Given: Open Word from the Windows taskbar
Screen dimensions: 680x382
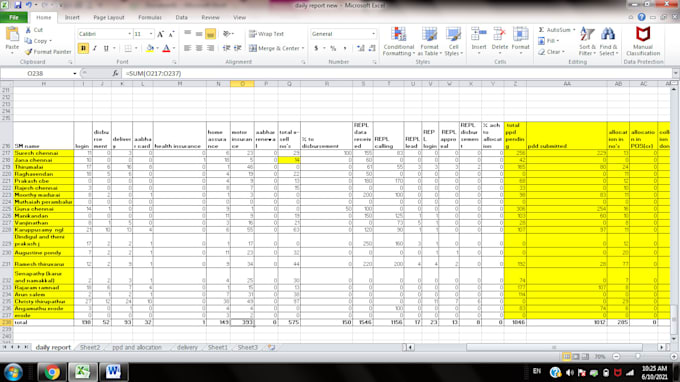Looking at the screenshot, I should point(113,372).
